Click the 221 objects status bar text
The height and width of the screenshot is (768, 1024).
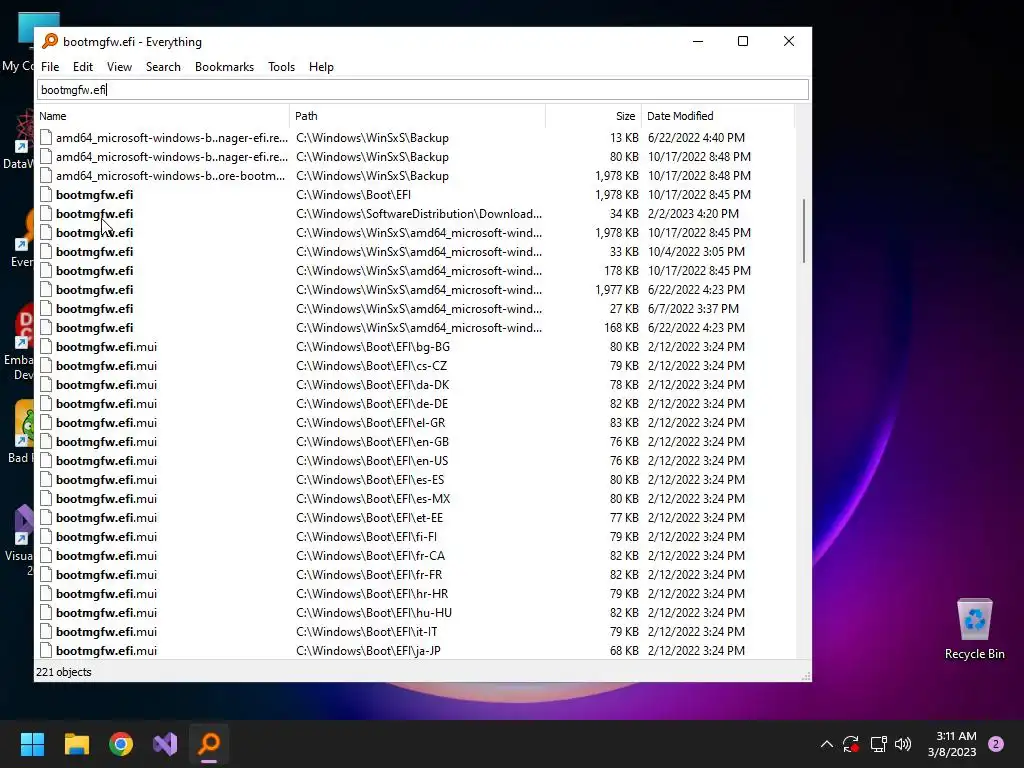click(63, 672)
